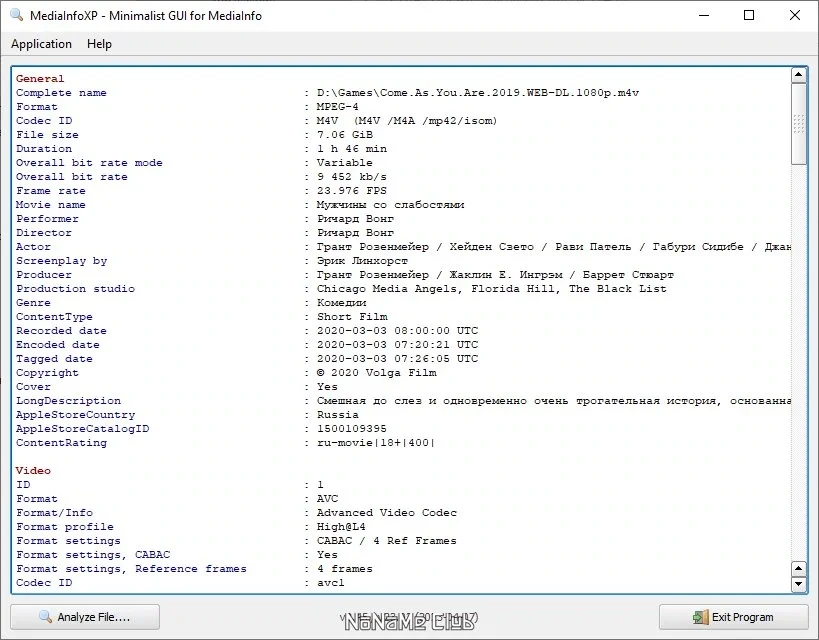The image size is (819, 640).
Task: Click the '9 452 kb/s' value
Action: (352, 177)
